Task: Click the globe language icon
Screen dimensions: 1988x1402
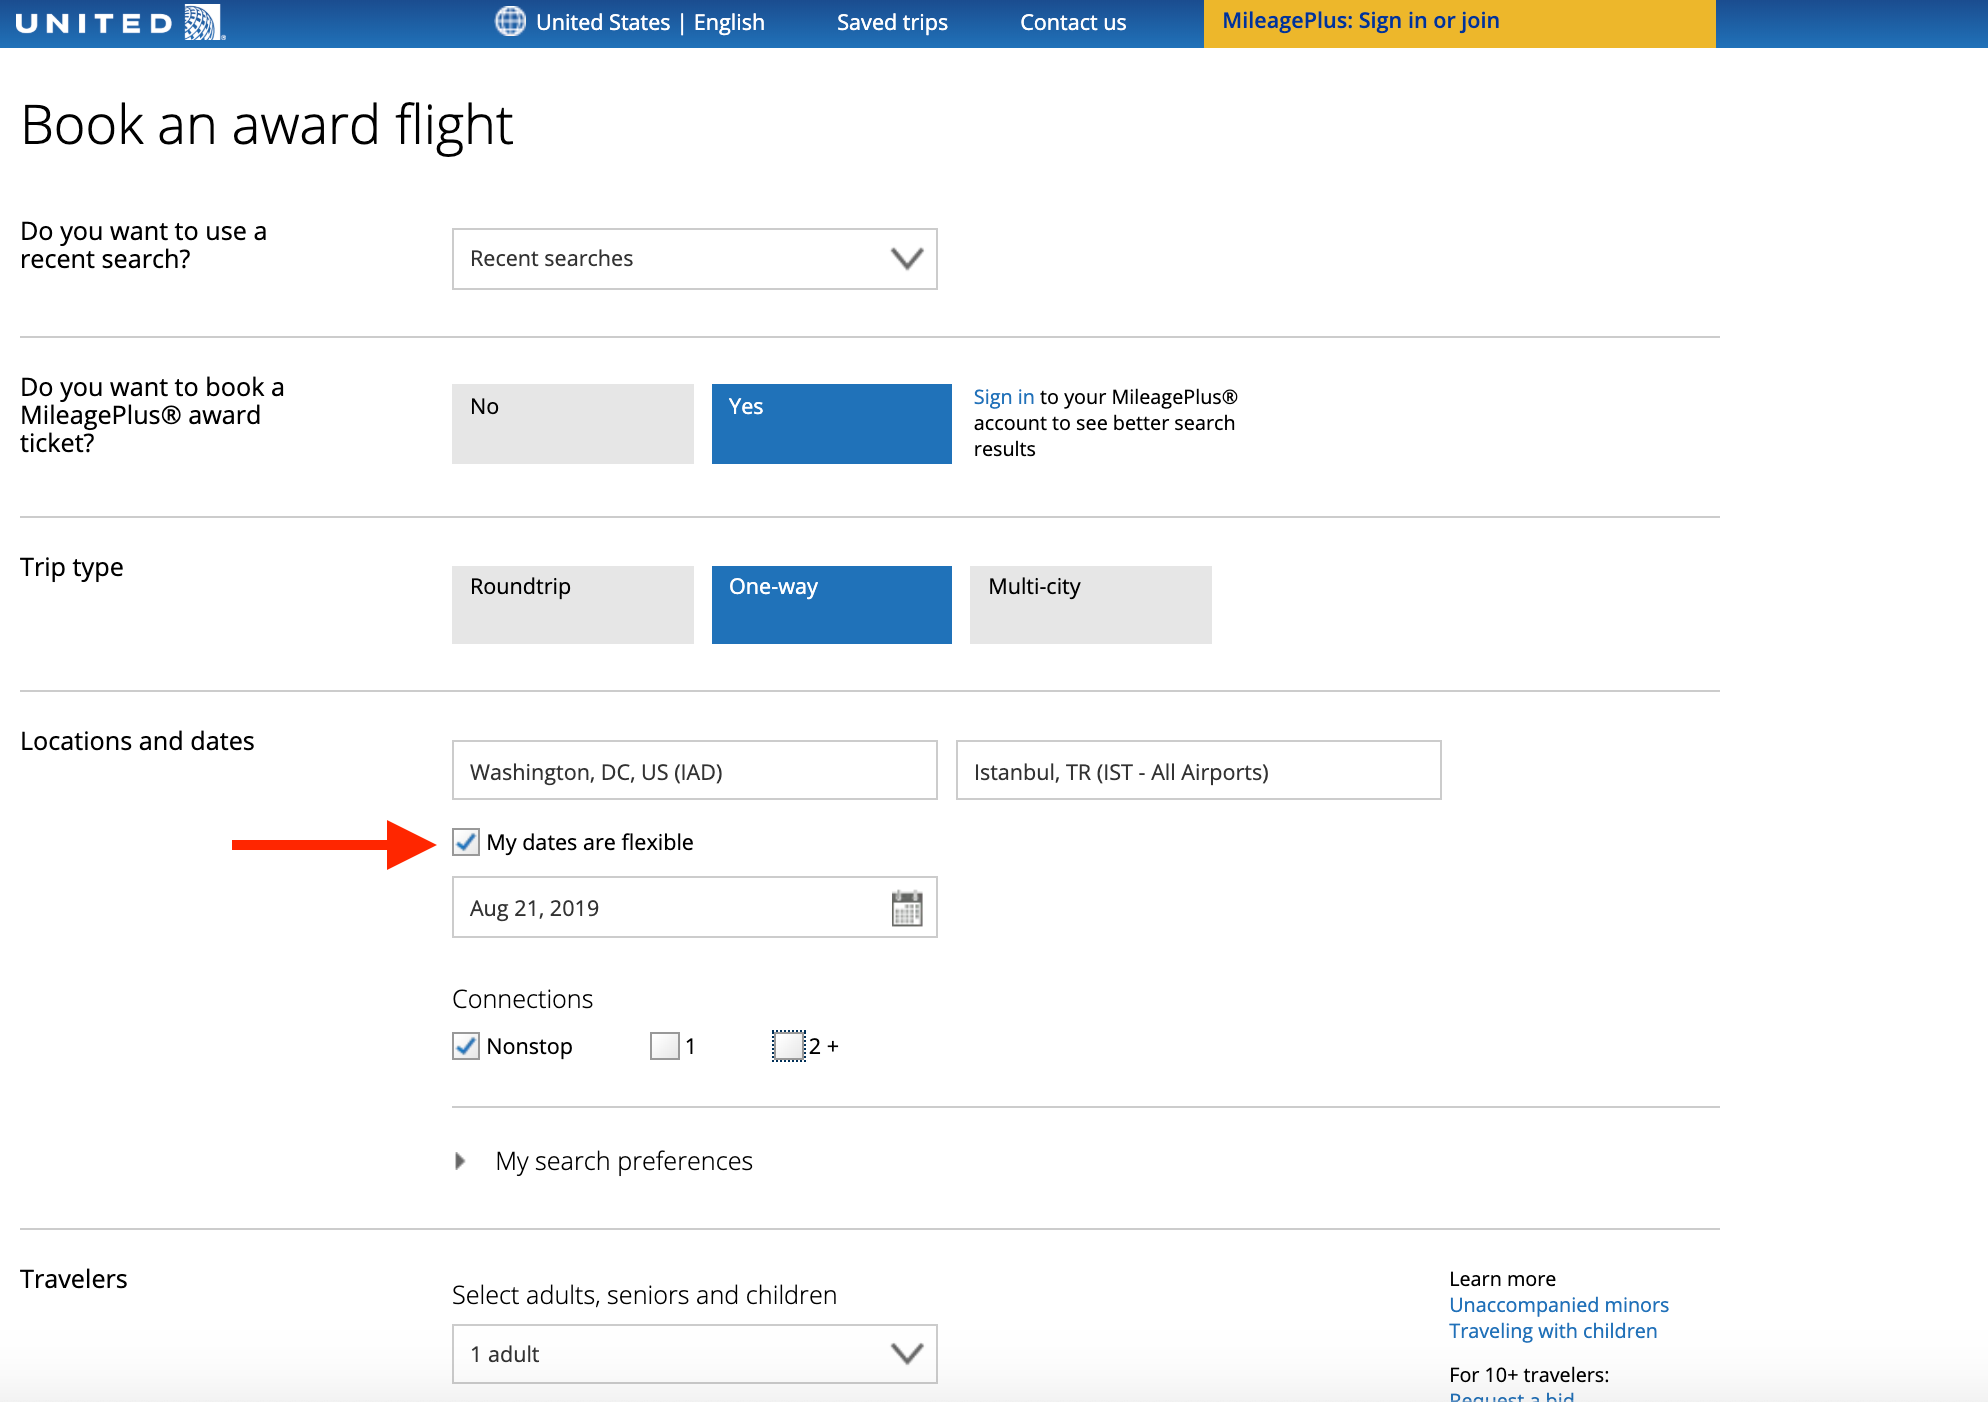Action: (510, 21)
